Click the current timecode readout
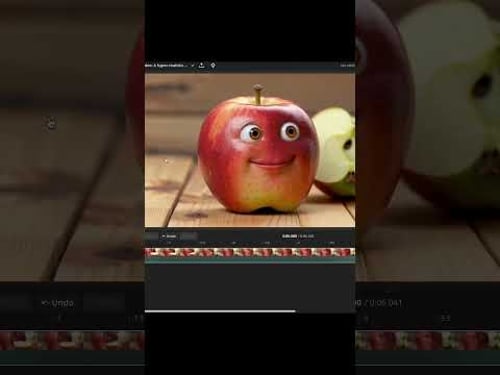 [x=289, y=236]
